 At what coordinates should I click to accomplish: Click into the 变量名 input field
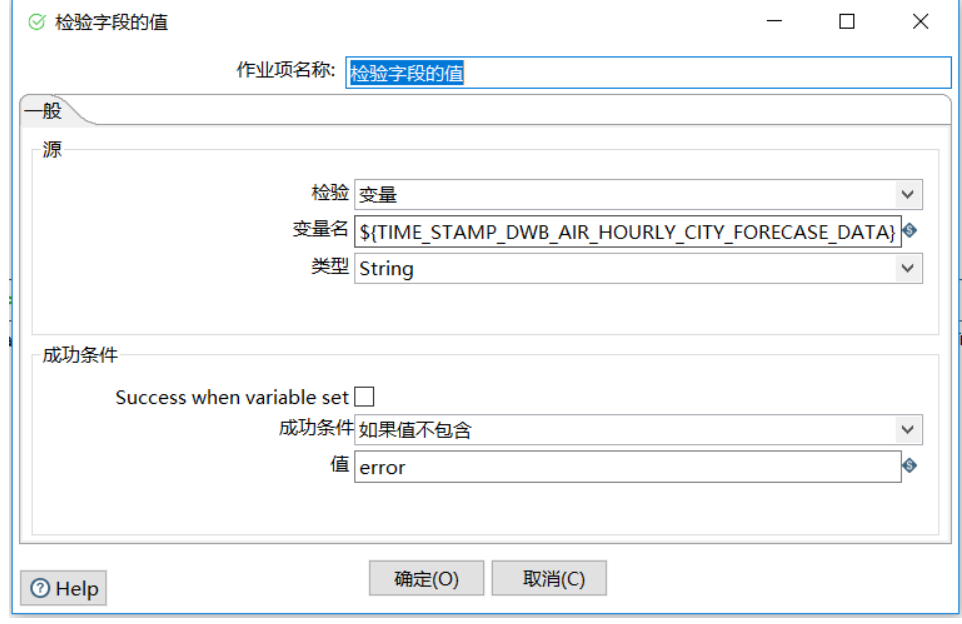point(628,231)
